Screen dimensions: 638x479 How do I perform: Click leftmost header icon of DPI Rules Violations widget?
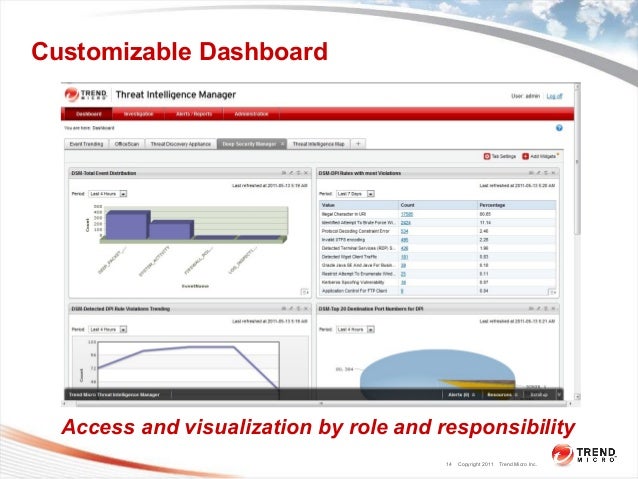pos(531,173)
